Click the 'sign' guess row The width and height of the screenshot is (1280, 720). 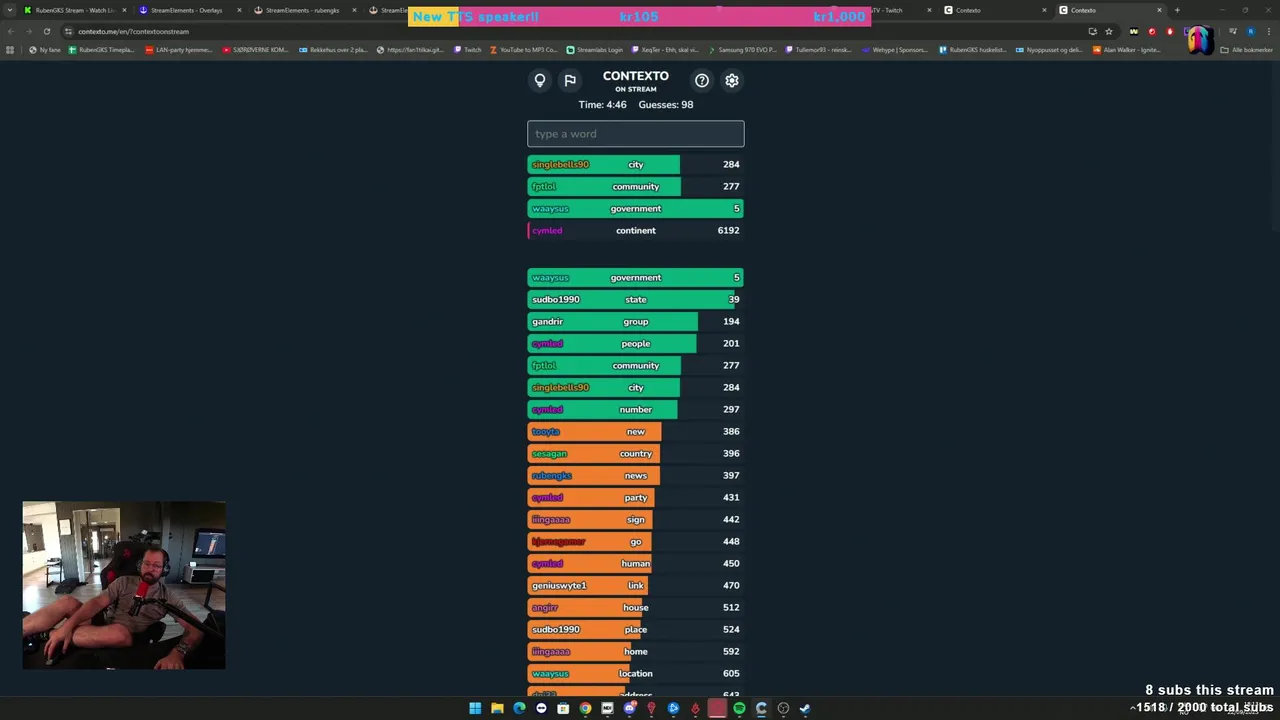[x=636, y=519]
